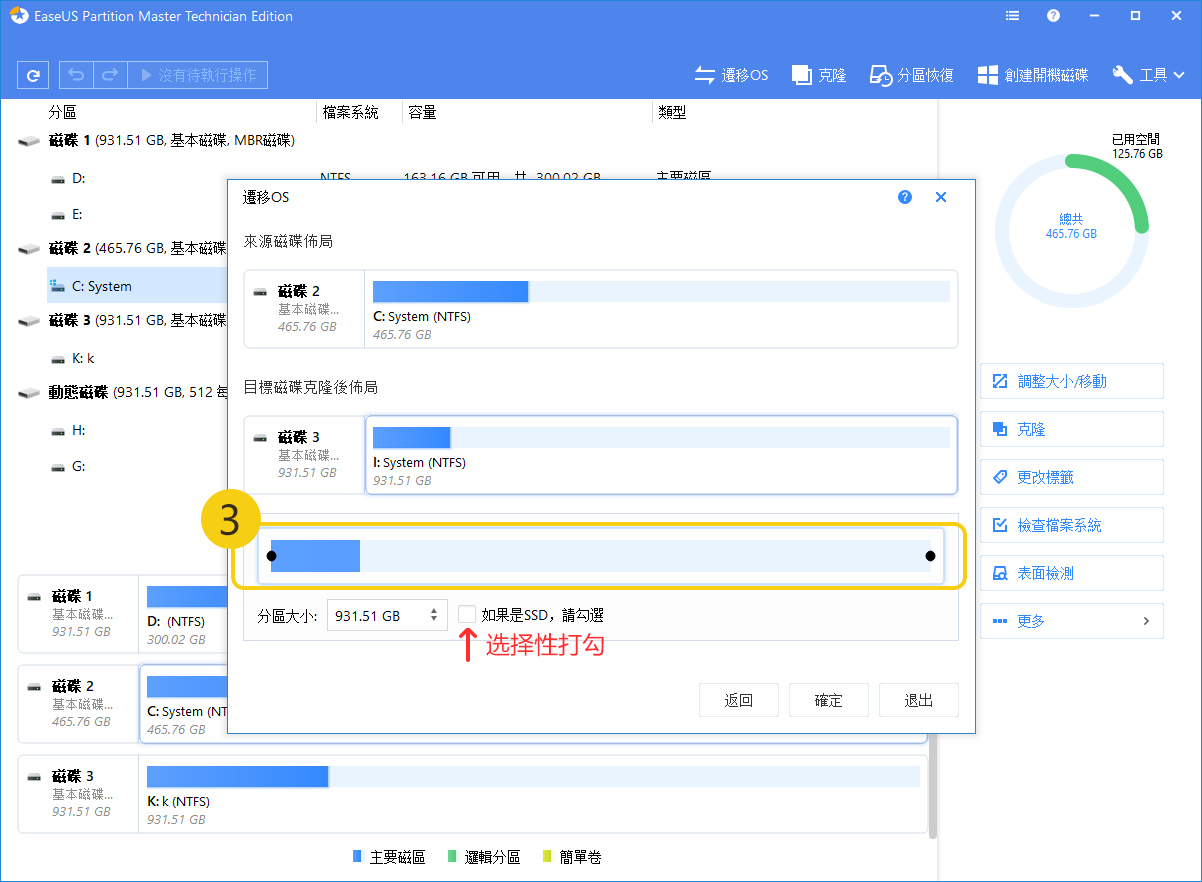
Task: Open 分區恢復 in the toolbar
Action: point(911,75)
